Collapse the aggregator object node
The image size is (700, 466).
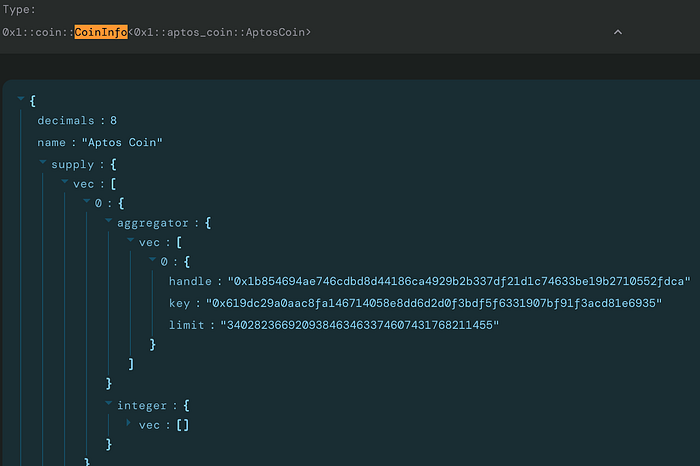(x=108, y=221)
